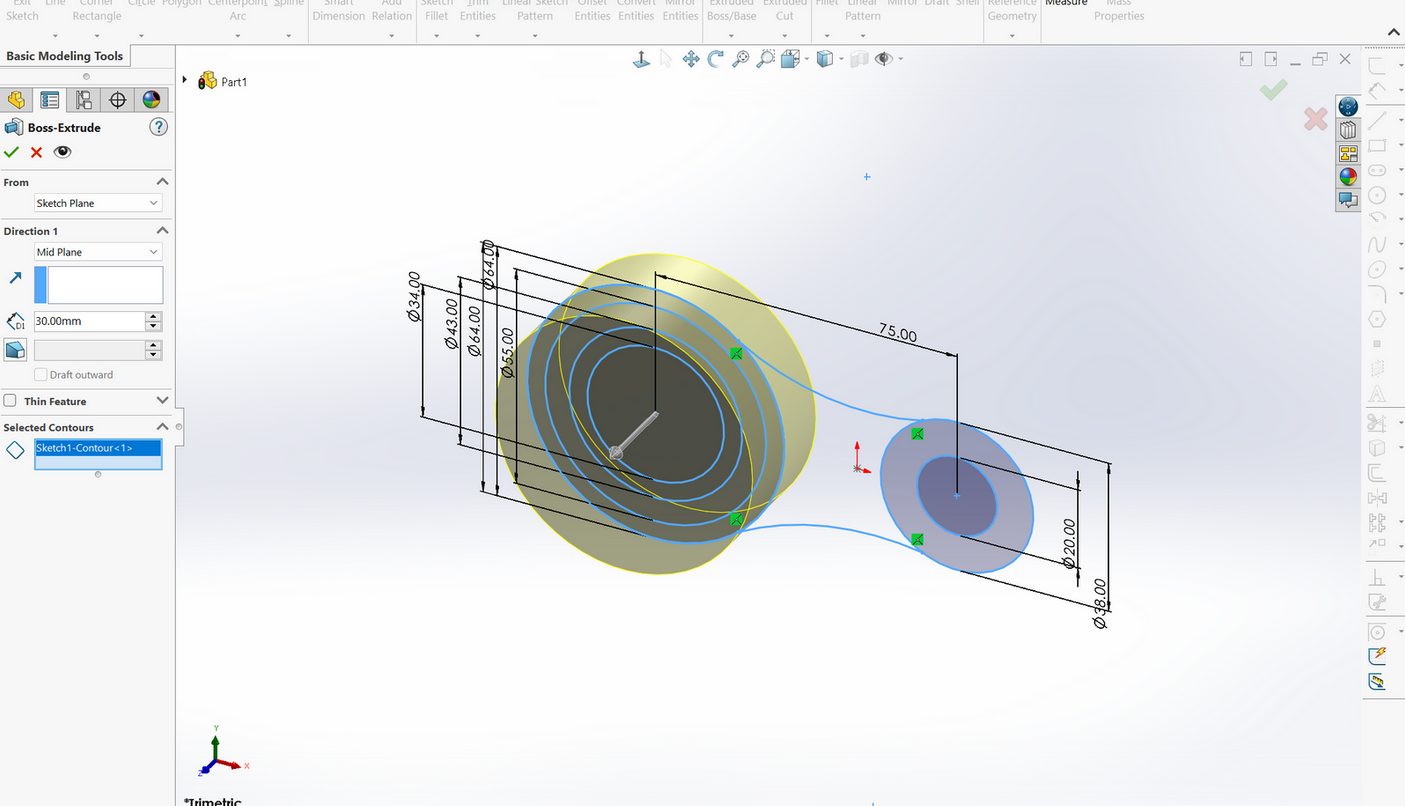Open Boss-Extrude help question mark

pyautogui.click(x=158, y=127)
